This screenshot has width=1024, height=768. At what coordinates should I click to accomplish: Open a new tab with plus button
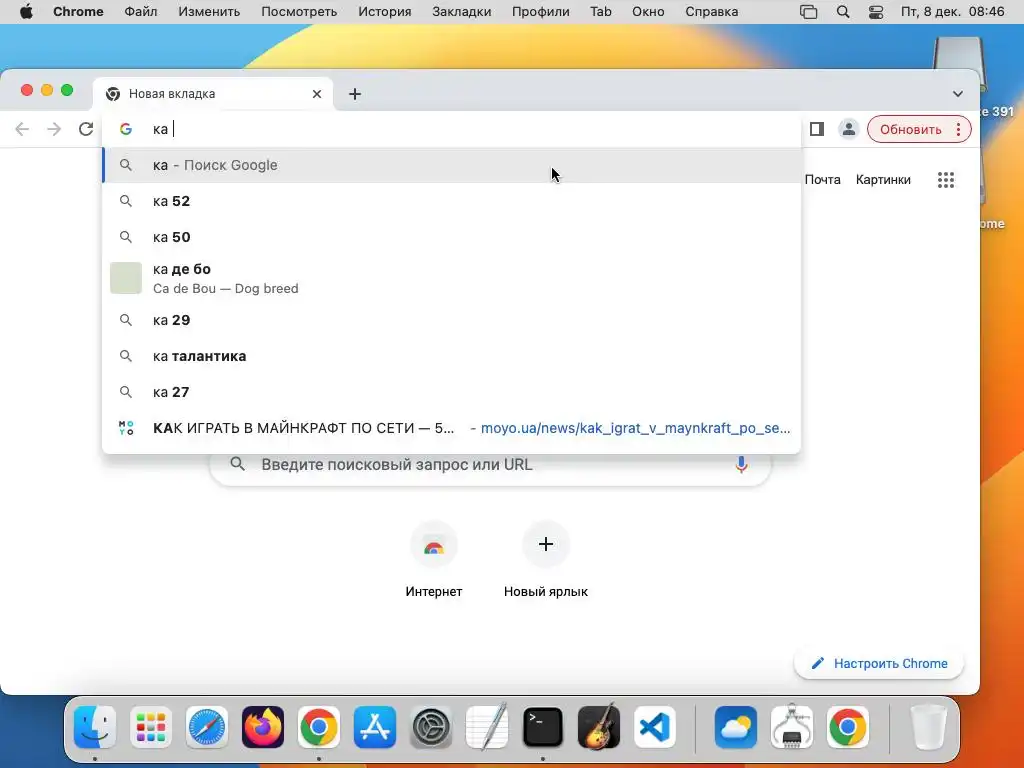355,94
